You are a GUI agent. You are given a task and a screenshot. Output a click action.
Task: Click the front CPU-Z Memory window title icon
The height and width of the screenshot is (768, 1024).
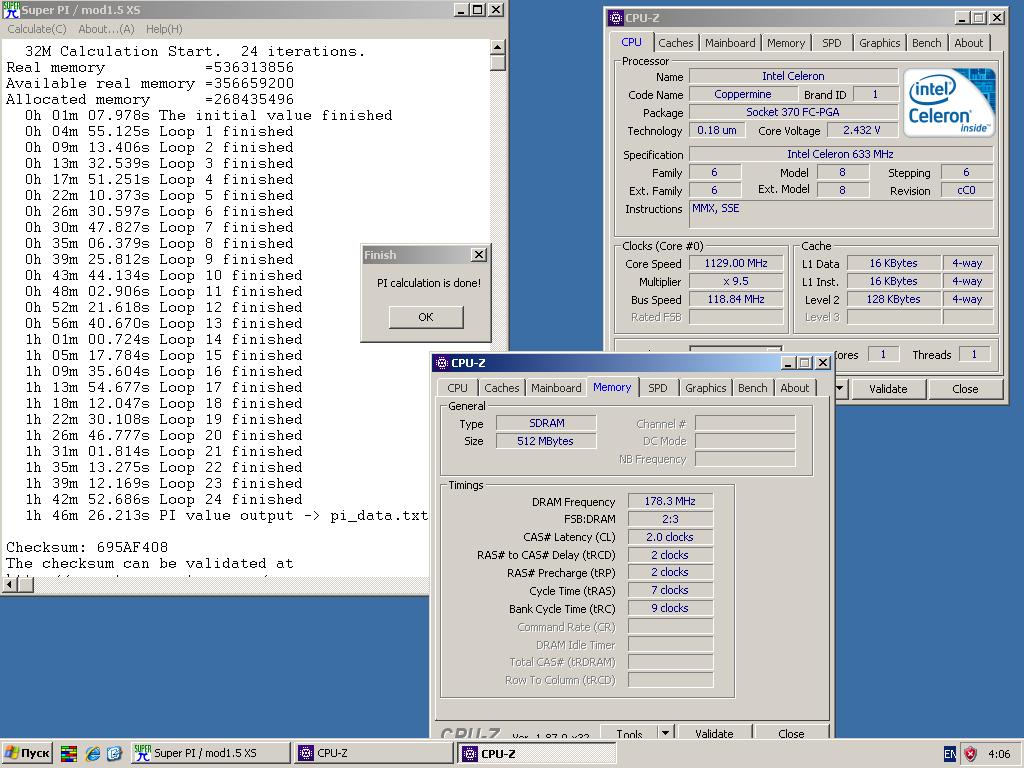[x=441, y=362]
